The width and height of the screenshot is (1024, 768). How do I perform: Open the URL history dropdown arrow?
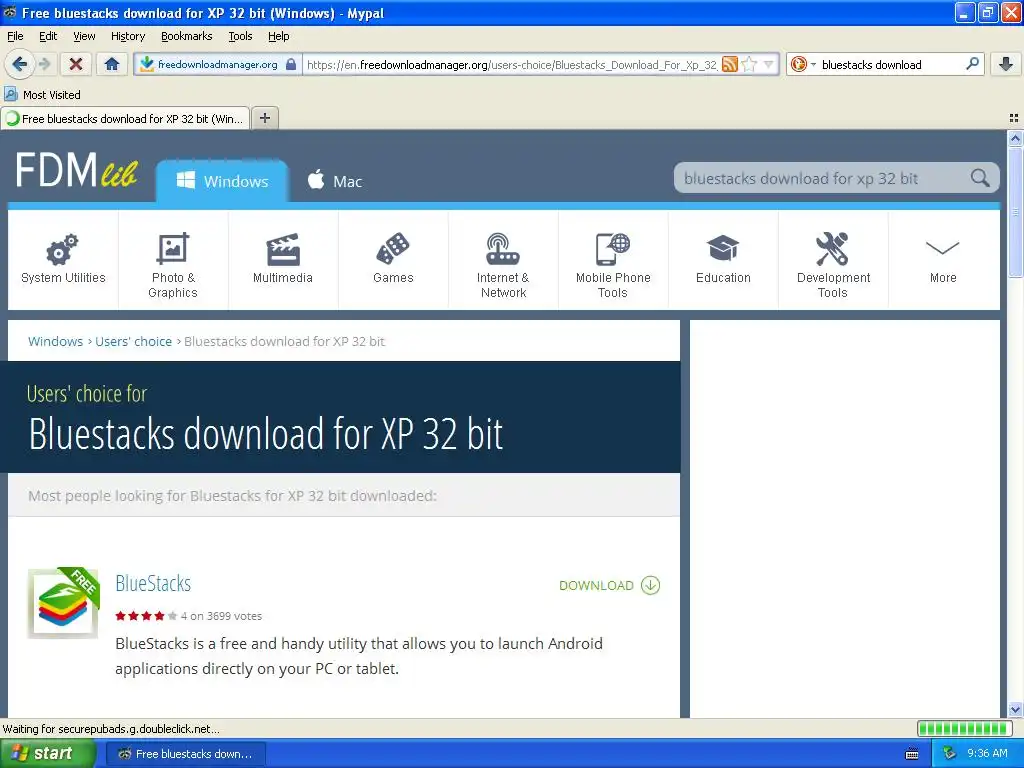[x=769, y=64]
